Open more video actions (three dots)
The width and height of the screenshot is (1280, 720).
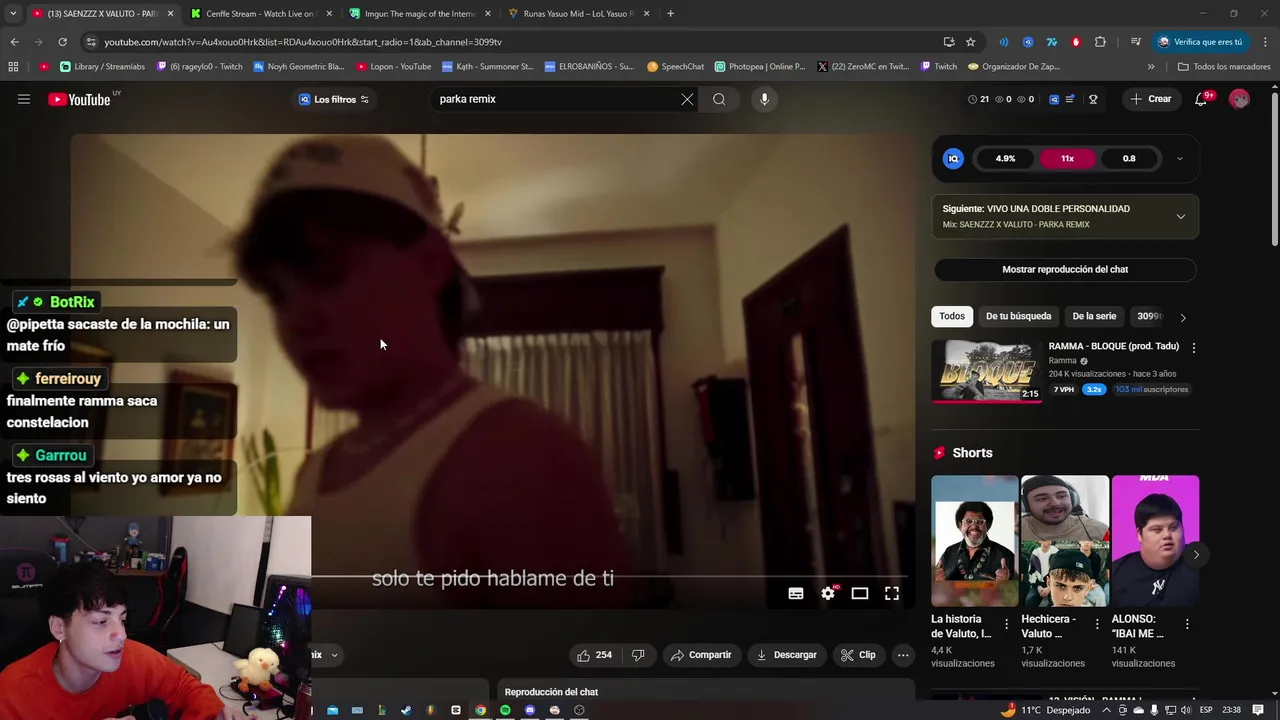point(903,655)
